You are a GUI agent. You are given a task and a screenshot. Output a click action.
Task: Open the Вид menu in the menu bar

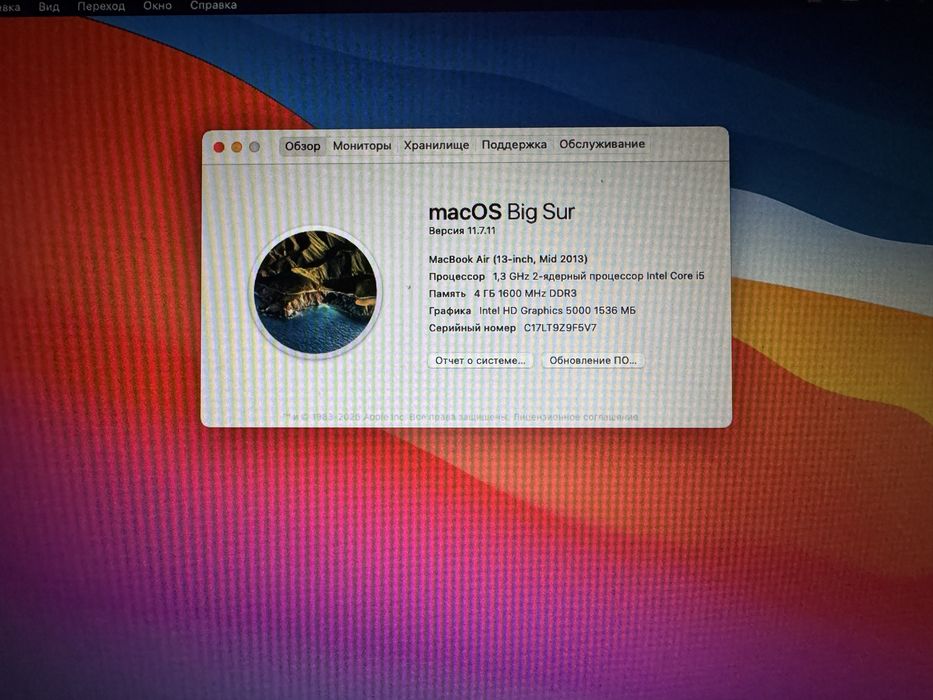pyautogui.click(x=49, y=7)
